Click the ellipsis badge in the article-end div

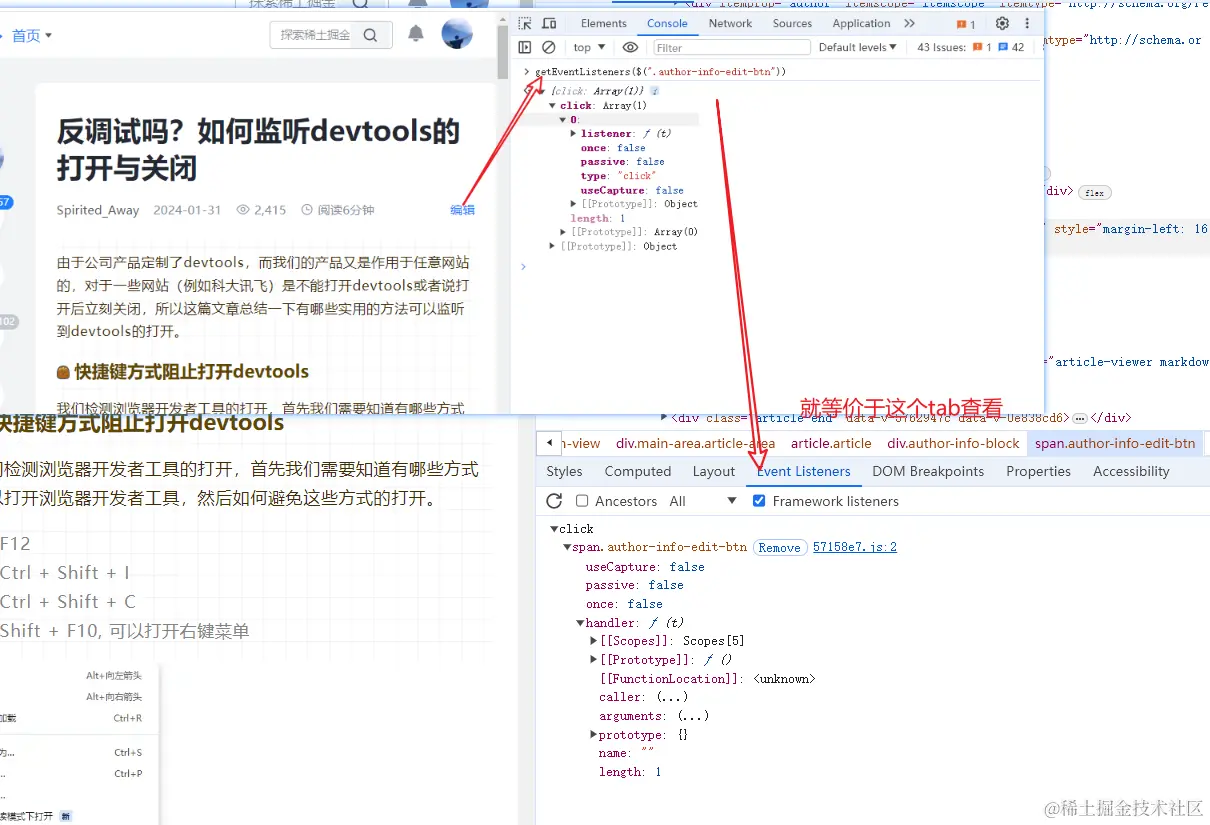pos(1080,418)
